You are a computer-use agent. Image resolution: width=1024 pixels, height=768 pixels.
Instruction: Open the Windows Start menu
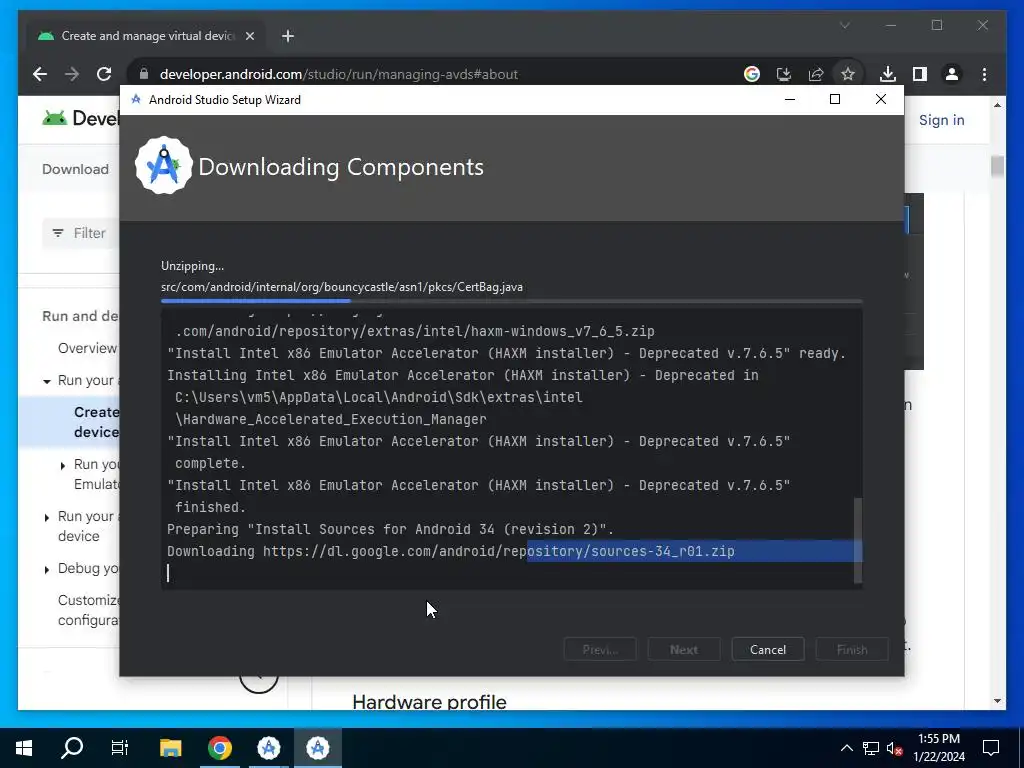24,748
